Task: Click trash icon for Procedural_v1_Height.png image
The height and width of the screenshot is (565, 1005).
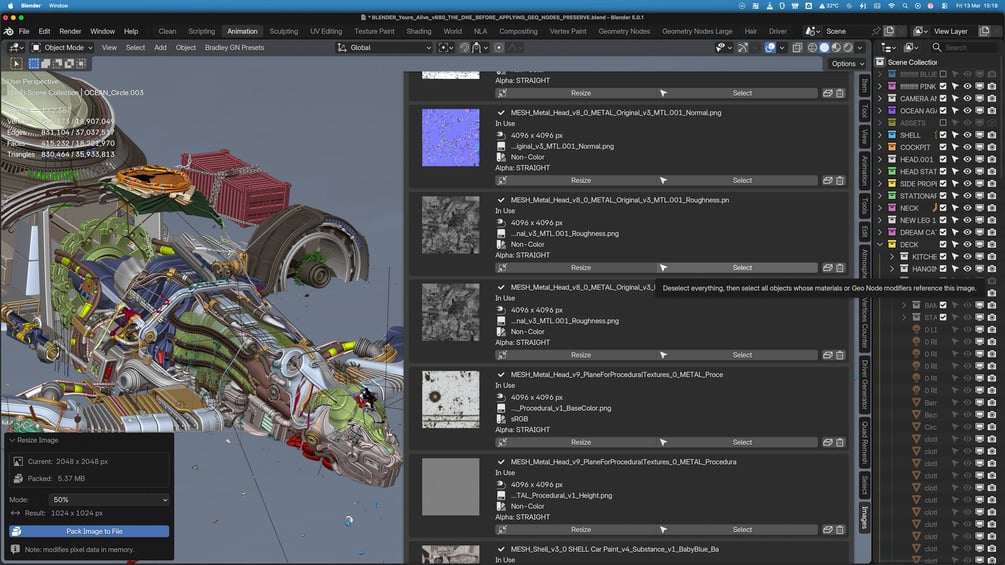Action: pyautogui.click(x=840, y=530)
